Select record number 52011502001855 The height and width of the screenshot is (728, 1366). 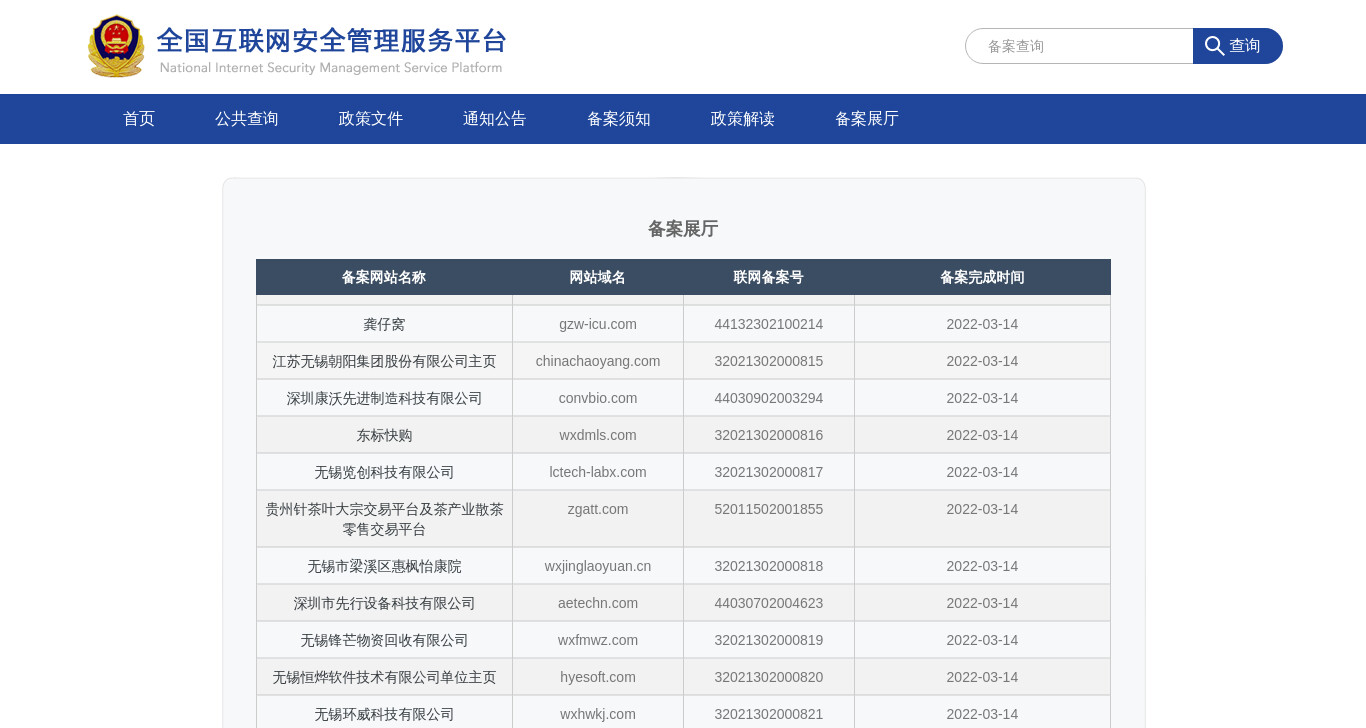coord(769,509)
